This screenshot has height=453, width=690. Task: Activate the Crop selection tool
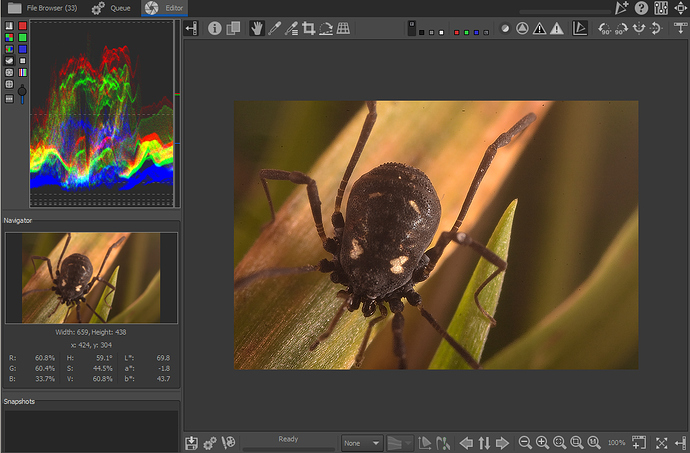tap(308, 29)
